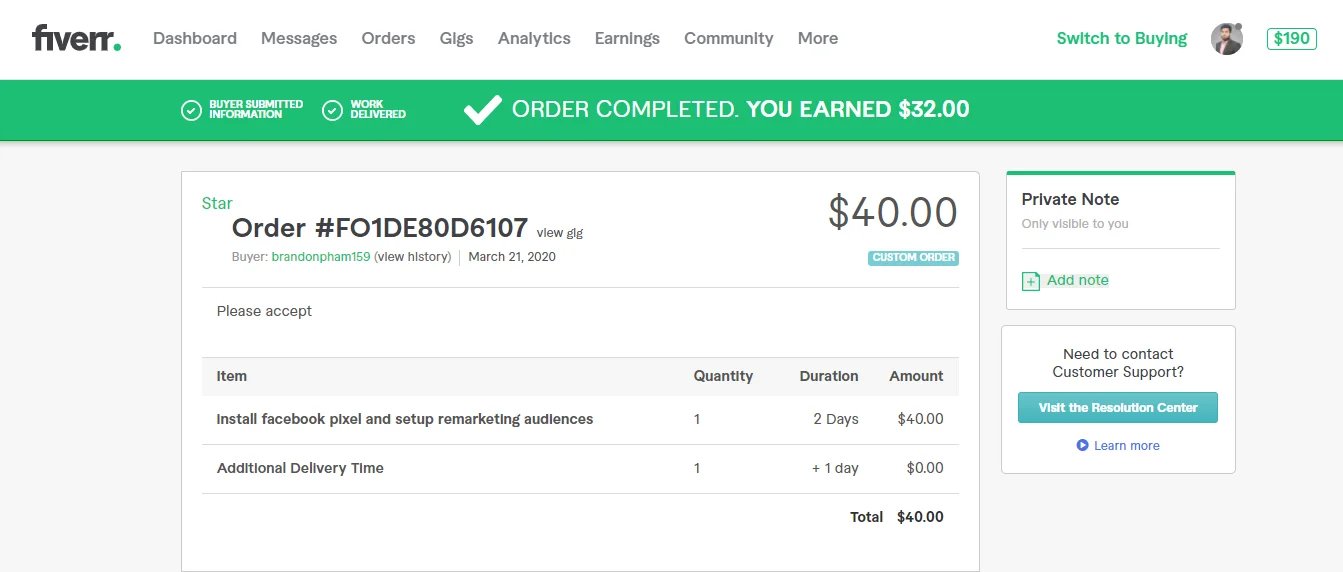Click the Buyer Submitted Information checkmark
The width and height of the screenshot is (1343, 572).
point(191,110)
